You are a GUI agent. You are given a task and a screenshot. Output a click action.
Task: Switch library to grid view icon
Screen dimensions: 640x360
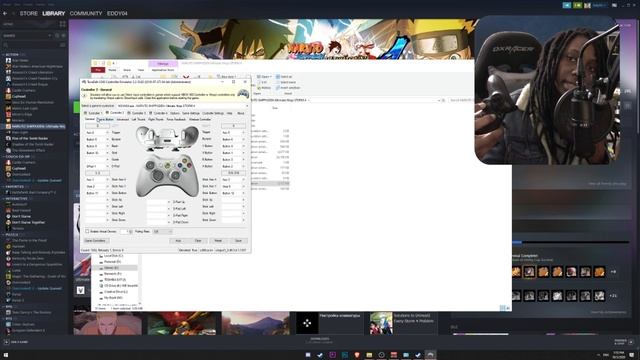coord(62,24)
